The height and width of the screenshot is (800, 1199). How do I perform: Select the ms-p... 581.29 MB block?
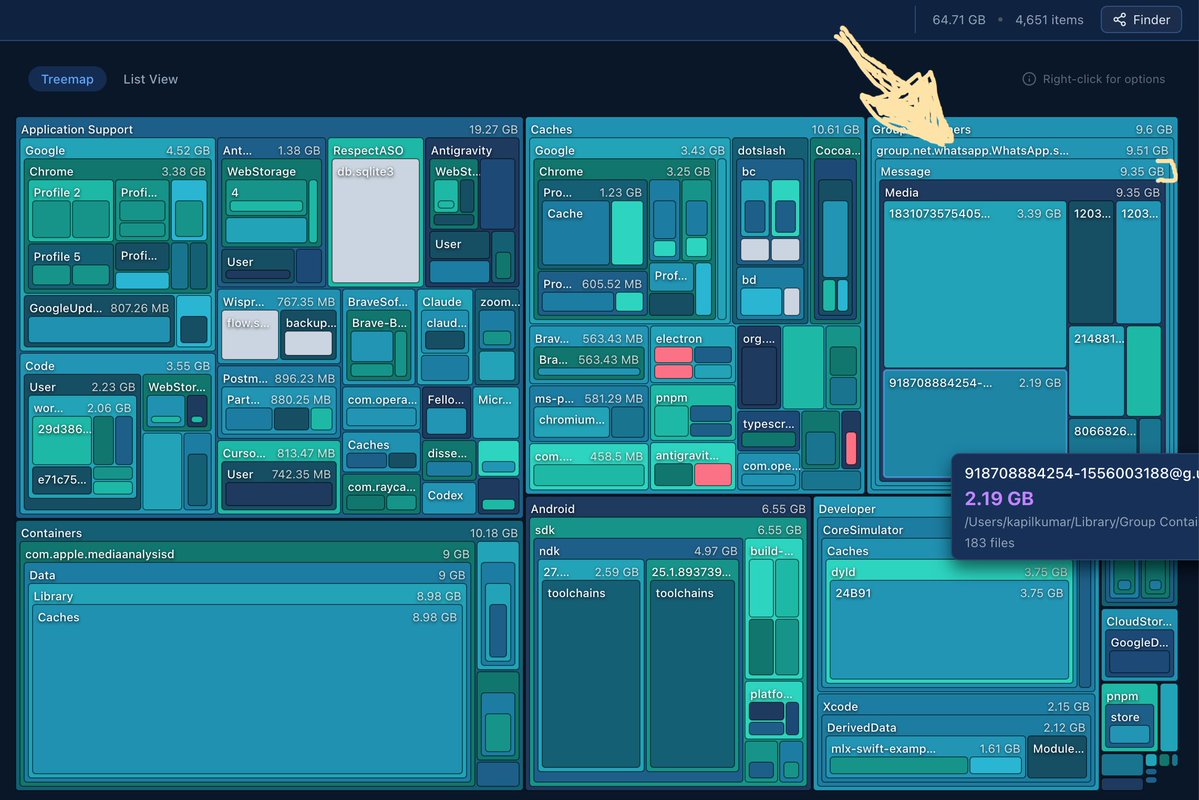[588, 398]
